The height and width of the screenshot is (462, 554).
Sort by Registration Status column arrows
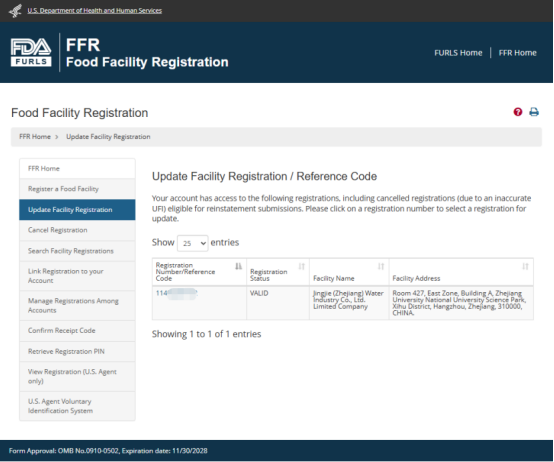tap(301, 266)
